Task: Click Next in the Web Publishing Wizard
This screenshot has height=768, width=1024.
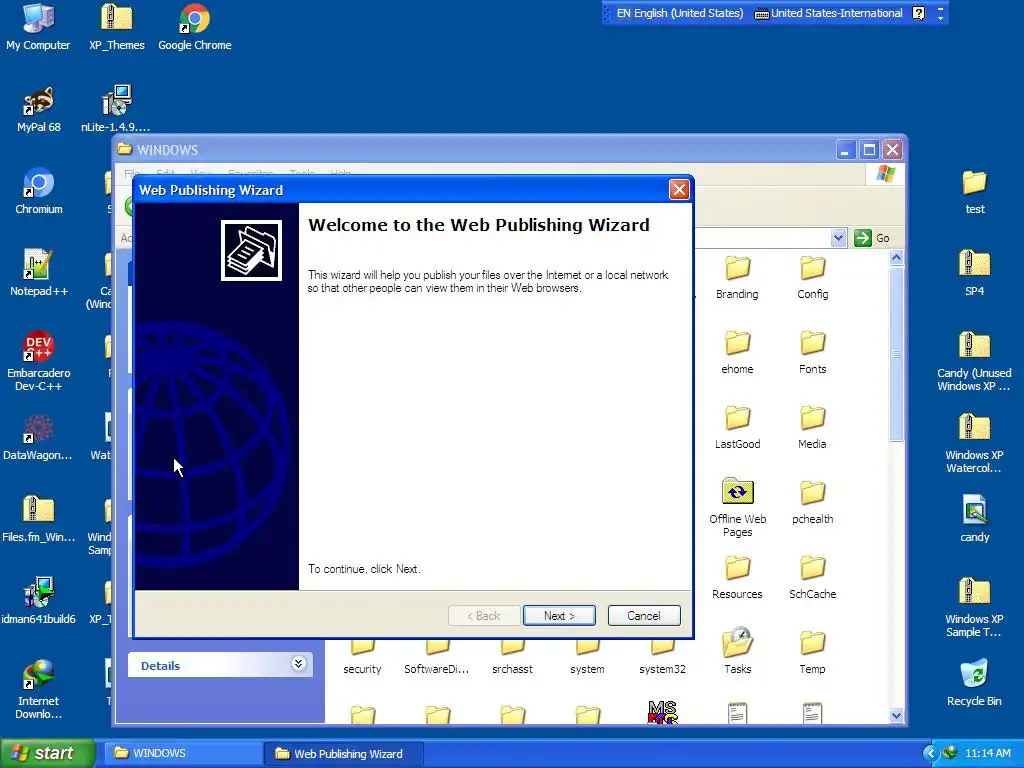Action: pos(559,616)
